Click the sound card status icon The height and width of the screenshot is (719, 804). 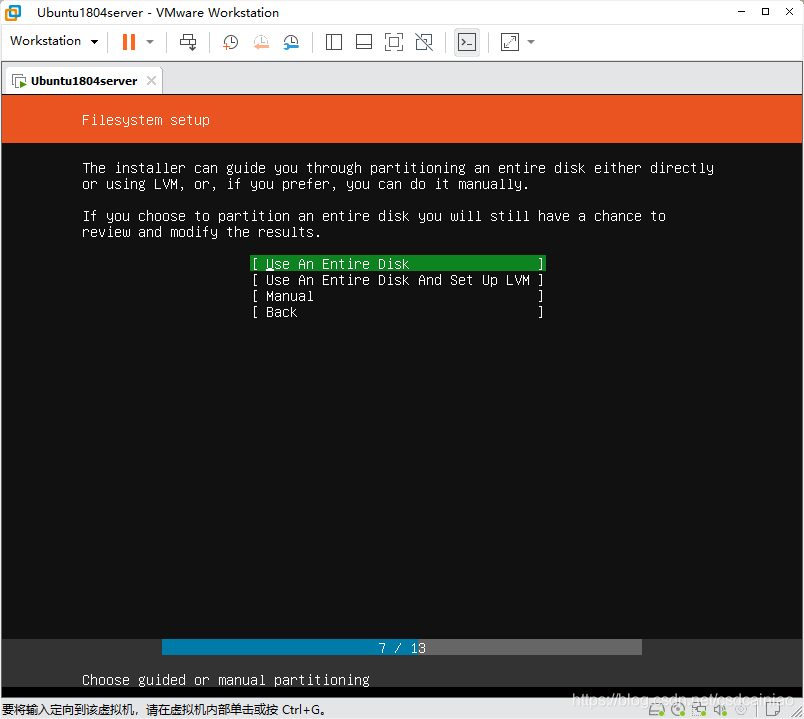point(720,710)
